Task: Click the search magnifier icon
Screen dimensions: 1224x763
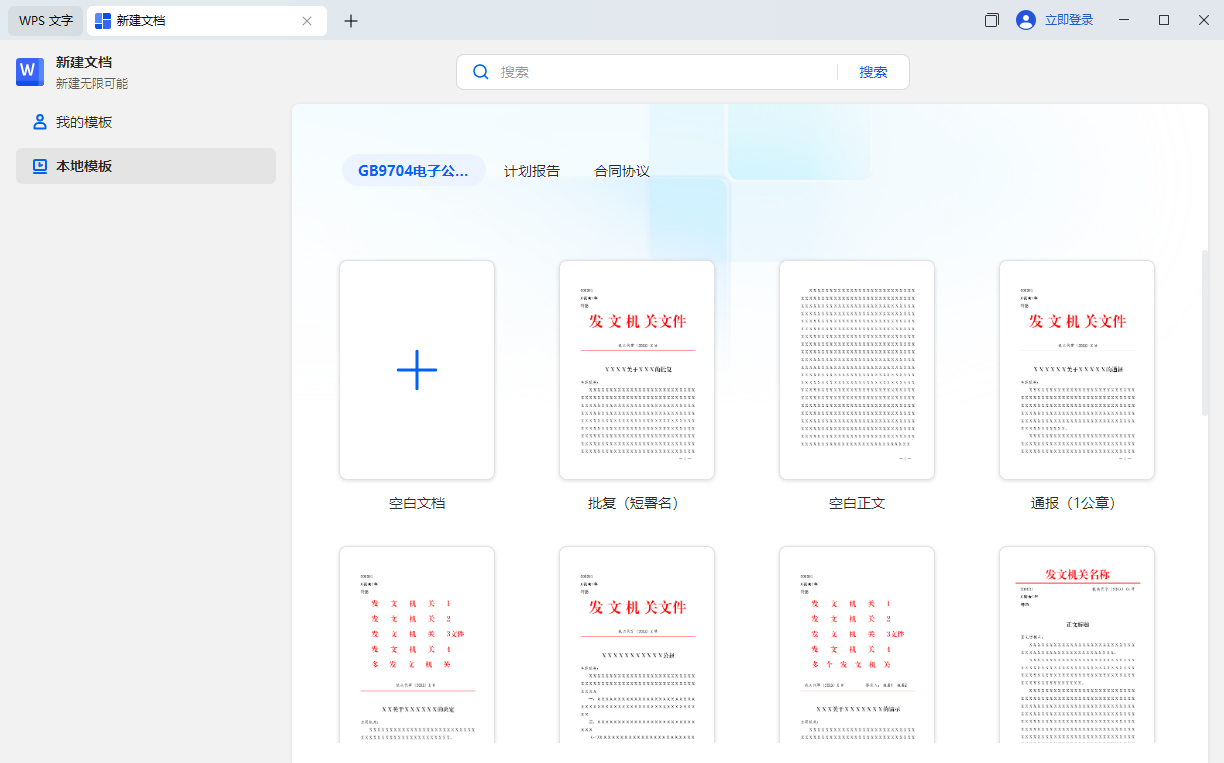Action: pos(481,71)
